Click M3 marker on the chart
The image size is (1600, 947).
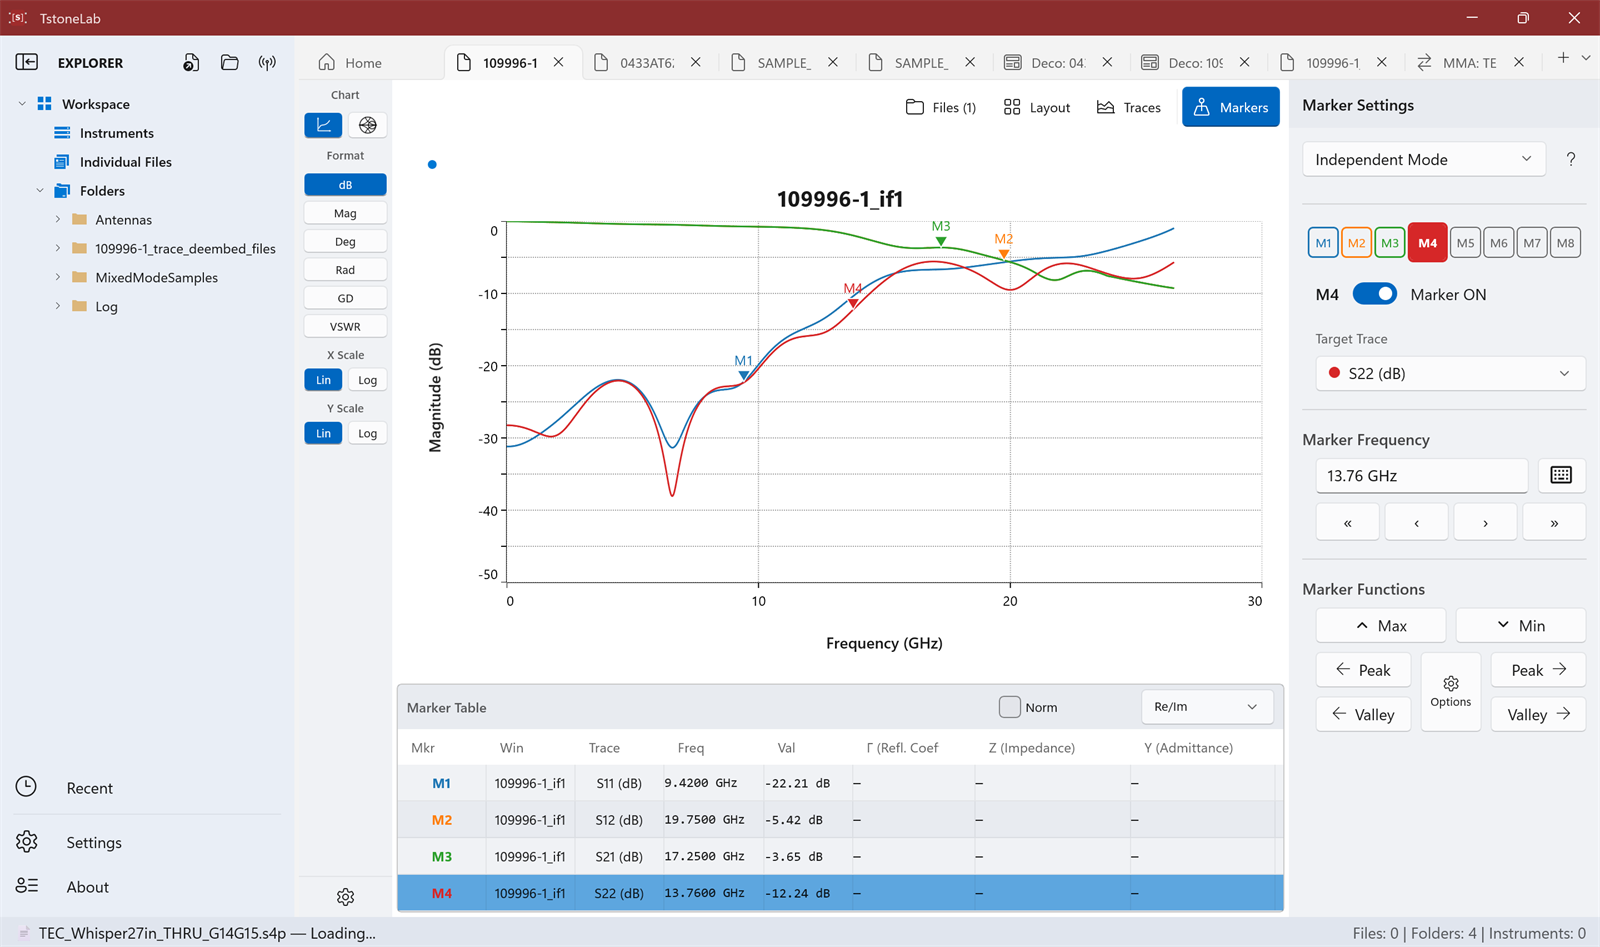click(x=941, y=240)
